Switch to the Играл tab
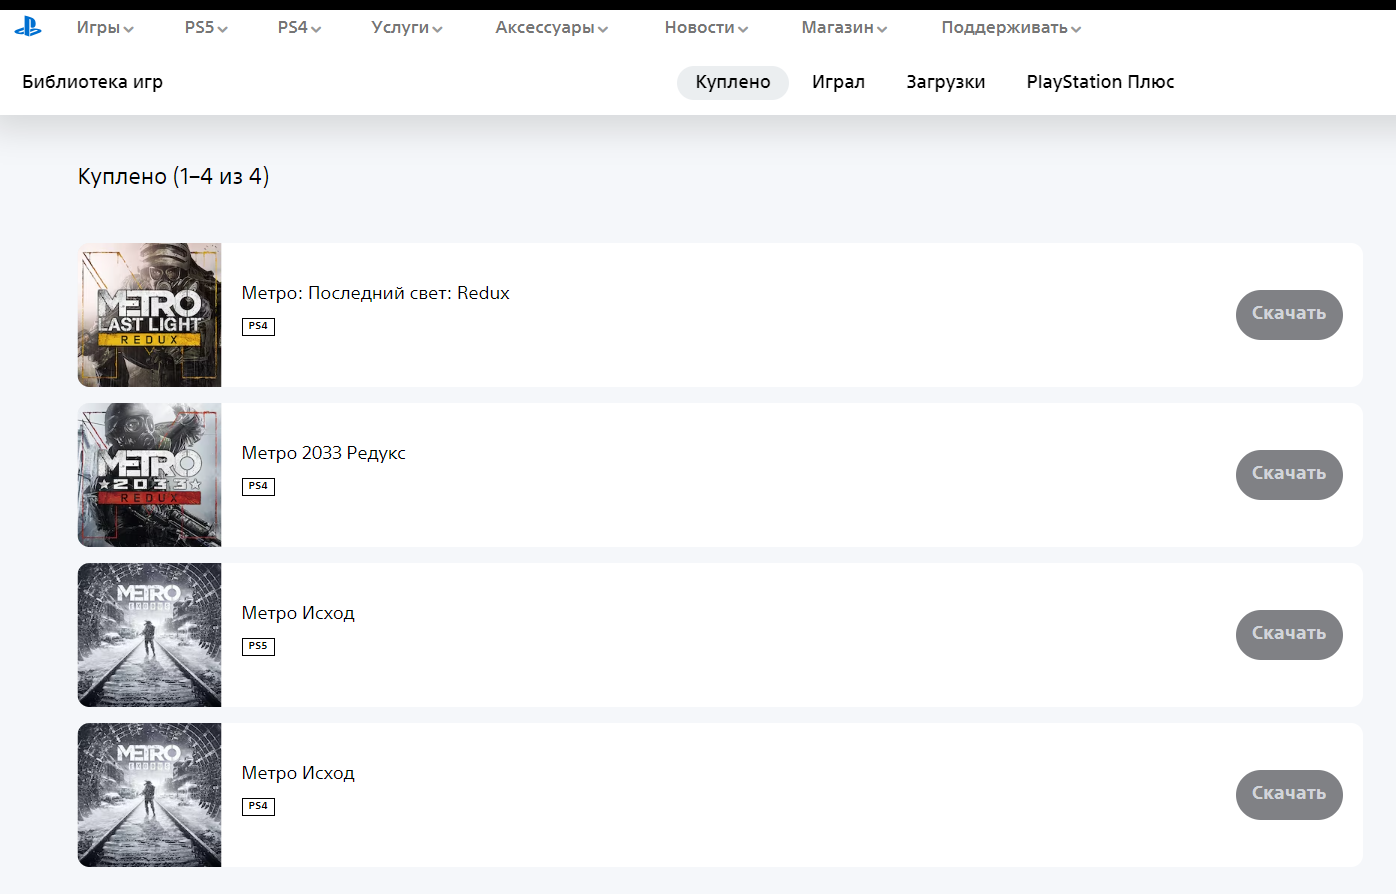The height and width of the screenshot is (894, 1396). point(838,82)
